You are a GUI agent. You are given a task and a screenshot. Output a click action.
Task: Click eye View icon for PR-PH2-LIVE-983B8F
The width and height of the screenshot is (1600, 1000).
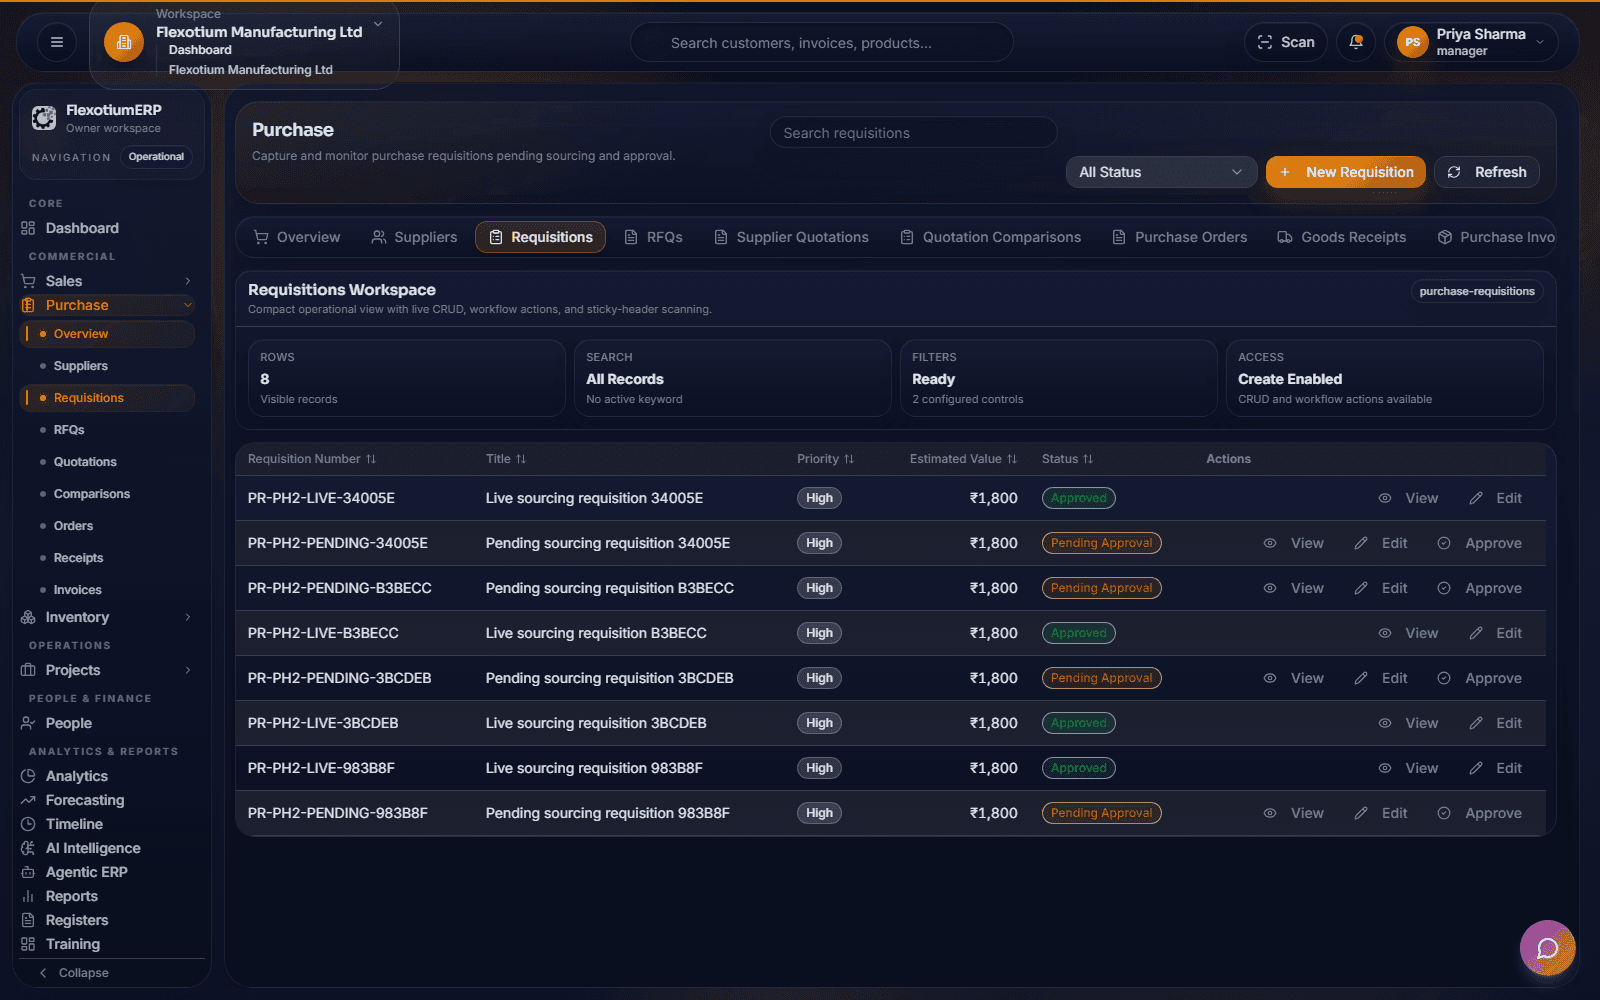(1385, 768)
